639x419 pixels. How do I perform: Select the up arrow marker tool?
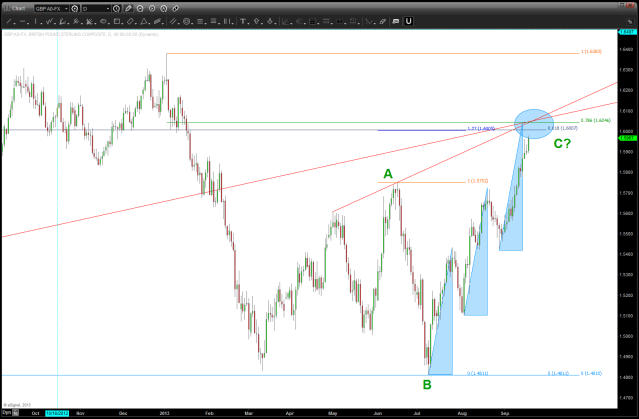(256, 21)
